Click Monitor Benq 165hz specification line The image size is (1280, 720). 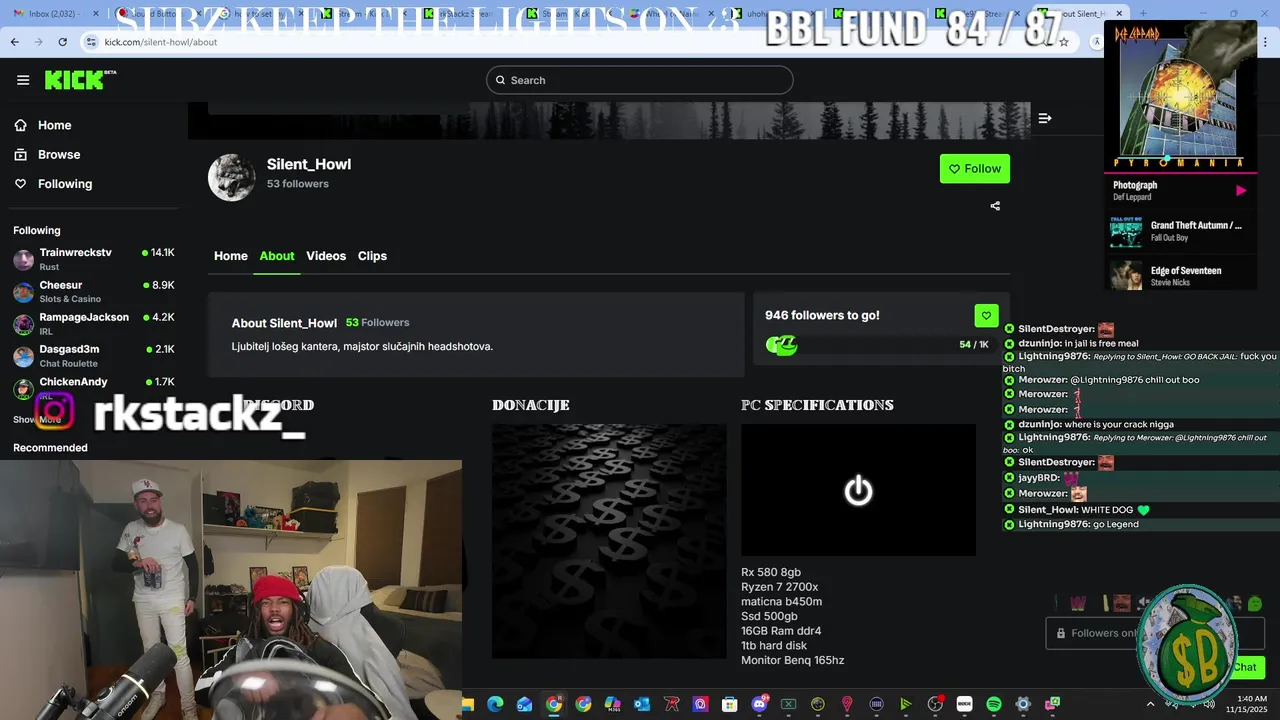[x=793, y=660]
